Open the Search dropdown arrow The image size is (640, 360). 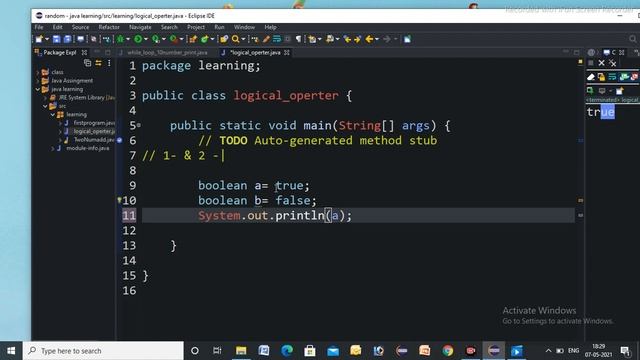[243, 39]
